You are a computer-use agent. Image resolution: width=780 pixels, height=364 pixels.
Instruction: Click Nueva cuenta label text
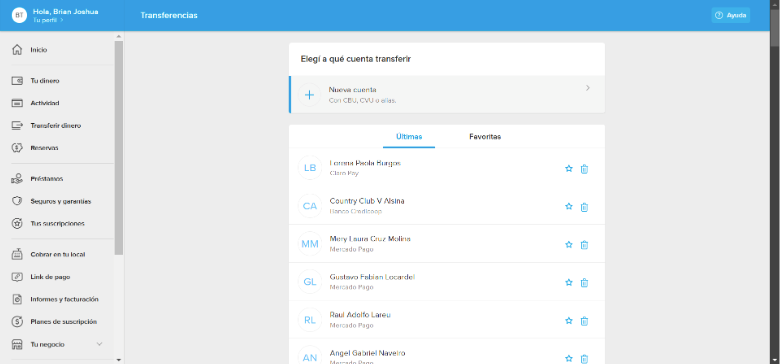(352, 90)
